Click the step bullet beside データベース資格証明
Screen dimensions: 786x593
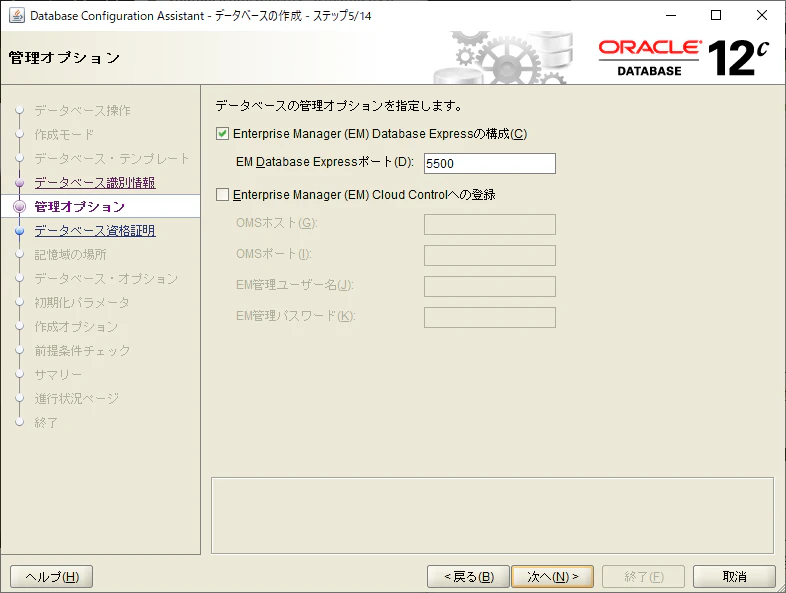20,231
